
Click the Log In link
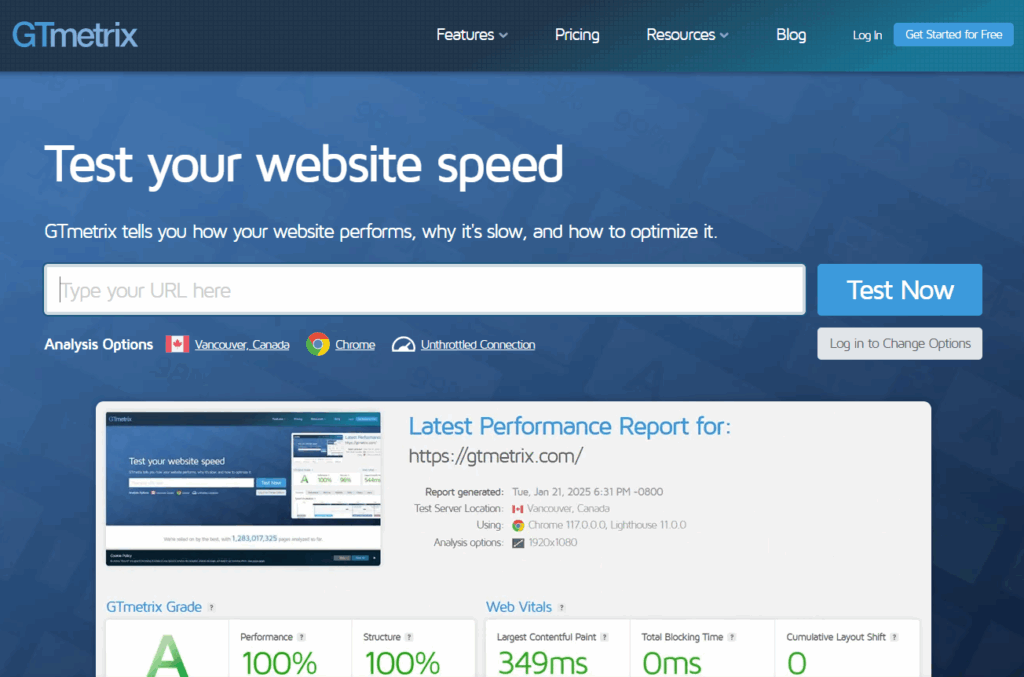[867, 35]
